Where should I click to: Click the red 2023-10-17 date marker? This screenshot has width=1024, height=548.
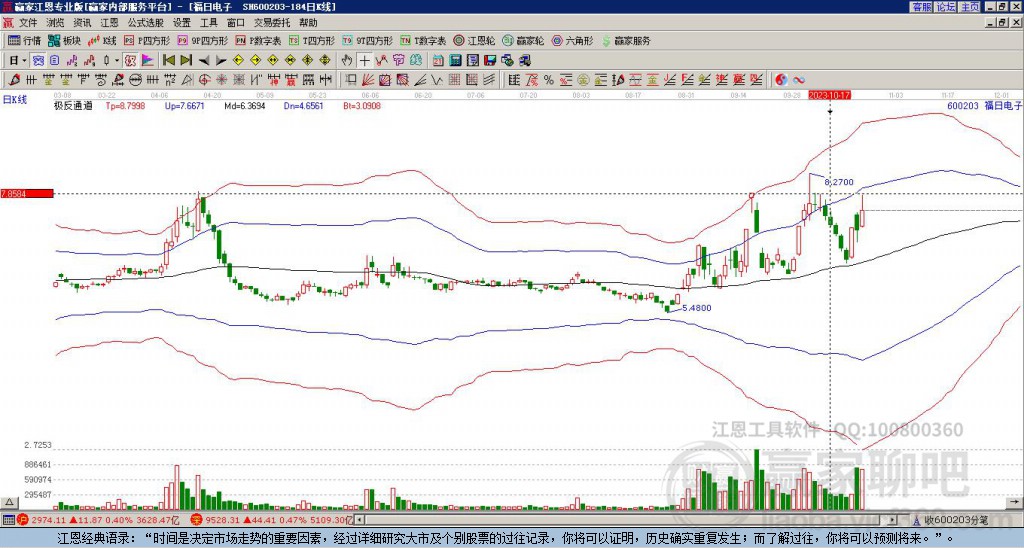[829, 95]
